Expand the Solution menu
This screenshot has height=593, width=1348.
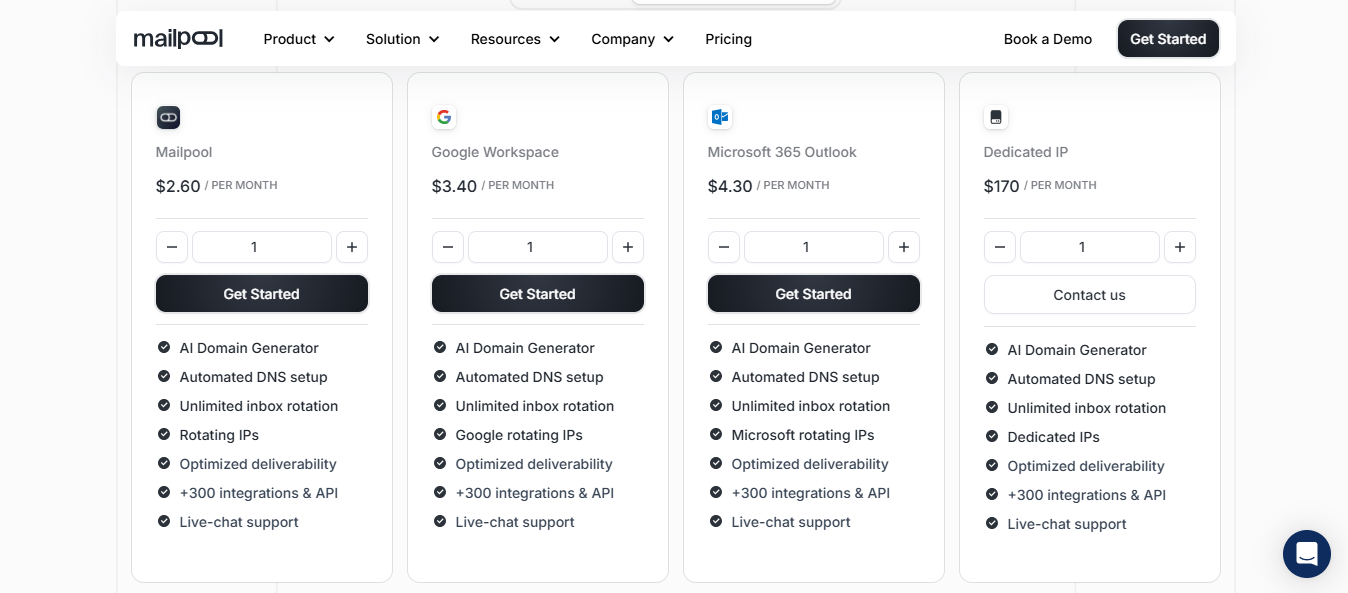[402, 39]
